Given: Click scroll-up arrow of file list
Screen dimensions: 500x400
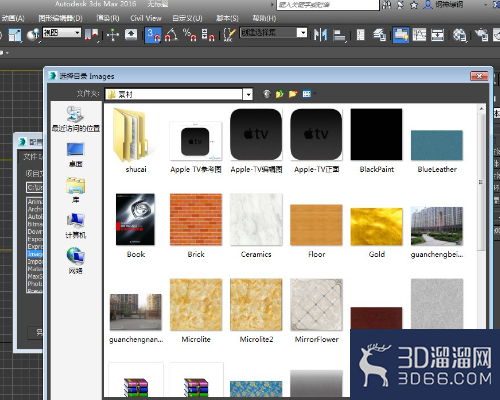Looking at the screenshot, I should (x=481, y=109).
